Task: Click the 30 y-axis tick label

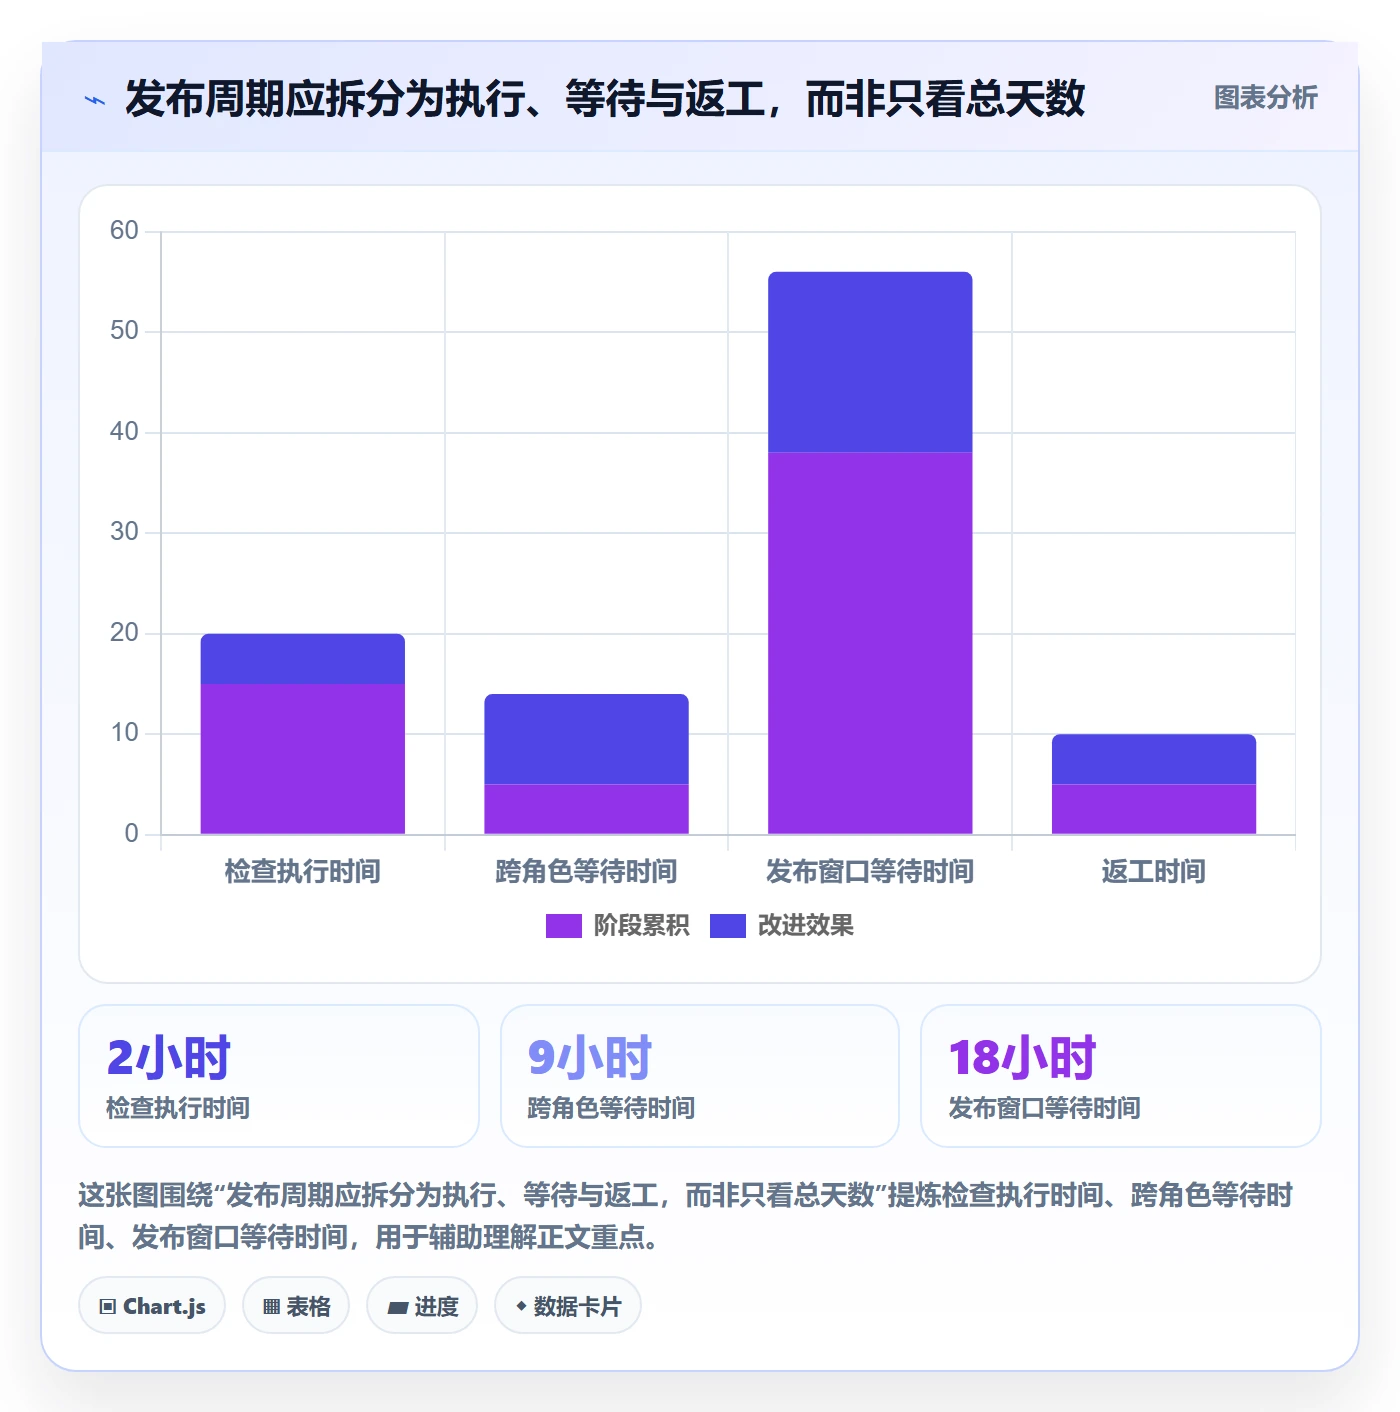Action: point(124,532)
